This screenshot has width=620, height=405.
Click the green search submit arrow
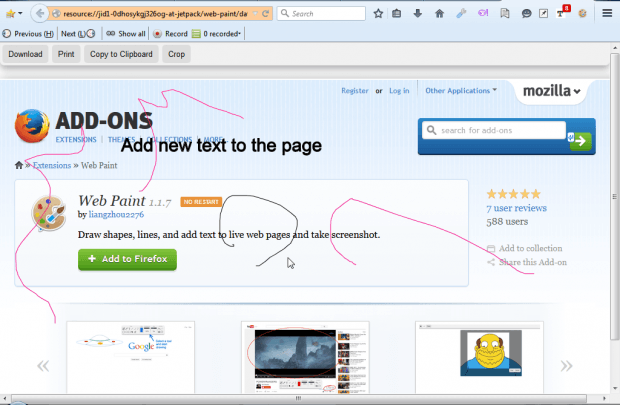click(581, 141)
